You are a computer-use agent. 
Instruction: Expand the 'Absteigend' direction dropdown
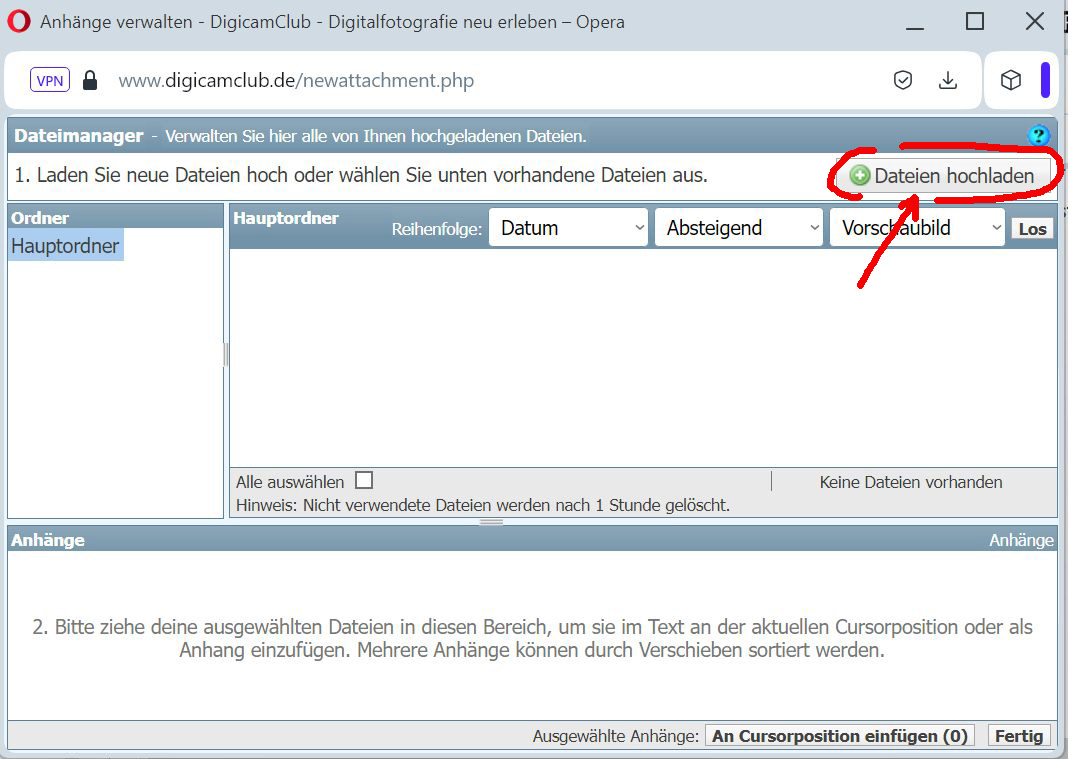pyautogui.click(x=738, y=228)
